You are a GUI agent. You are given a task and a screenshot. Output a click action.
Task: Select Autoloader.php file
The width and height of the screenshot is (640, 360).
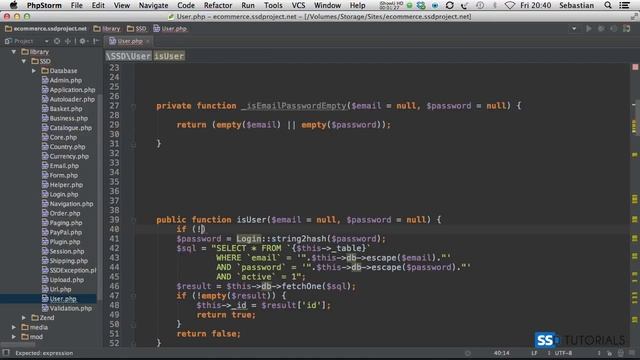click(x=68, y=99)
